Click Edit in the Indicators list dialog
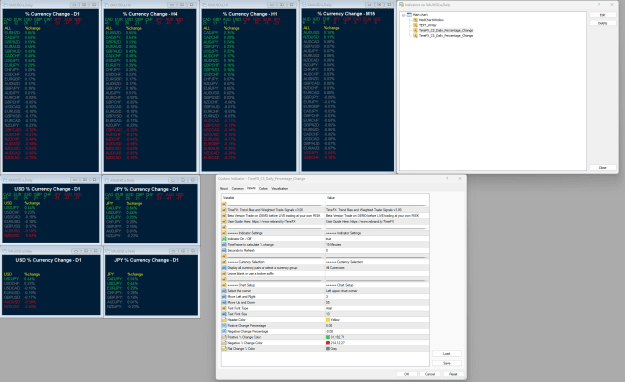625x382 pixels. point(602,15)
